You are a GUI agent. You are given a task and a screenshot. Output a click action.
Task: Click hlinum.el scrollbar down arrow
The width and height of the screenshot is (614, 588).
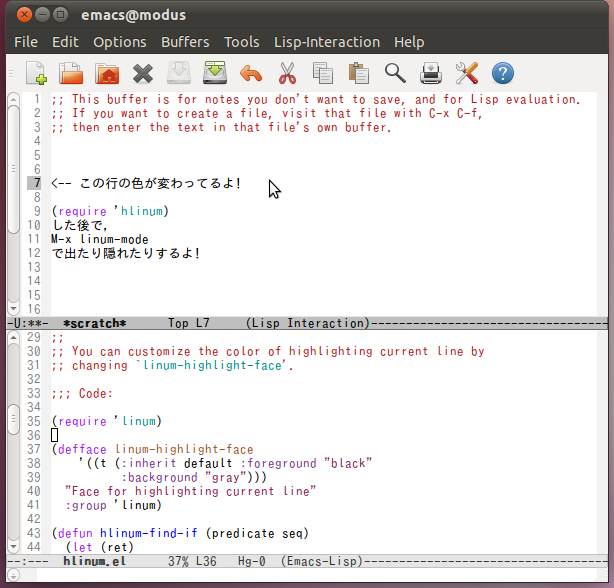[13, 546]
